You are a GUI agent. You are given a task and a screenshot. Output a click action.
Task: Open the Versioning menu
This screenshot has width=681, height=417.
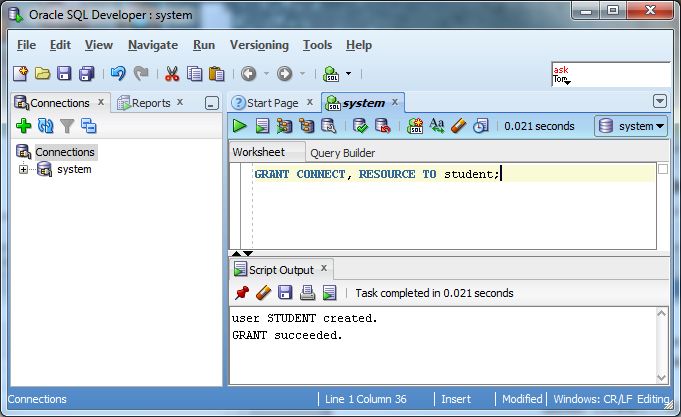coord(259,45)
